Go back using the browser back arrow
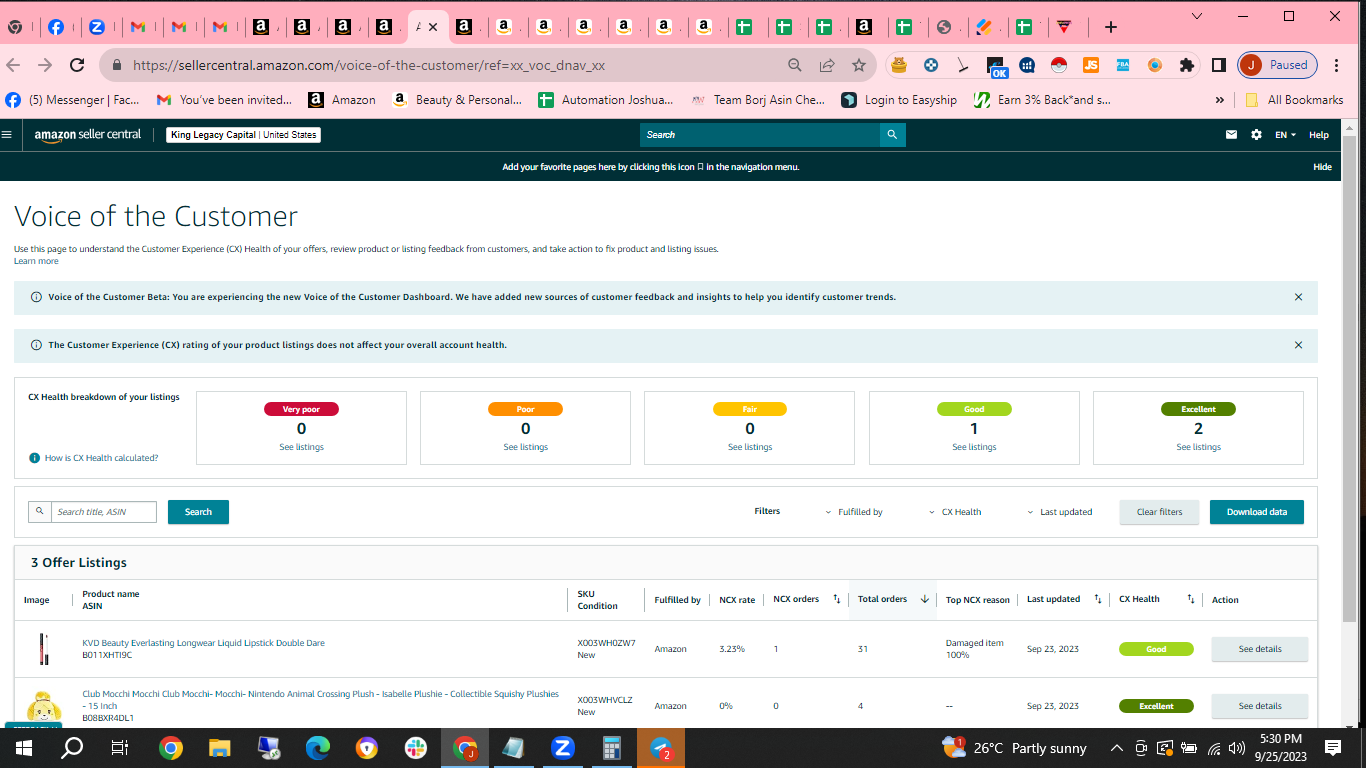This screenshot has height=768, width=1366. pyautogui.click(x=13, y=65)
